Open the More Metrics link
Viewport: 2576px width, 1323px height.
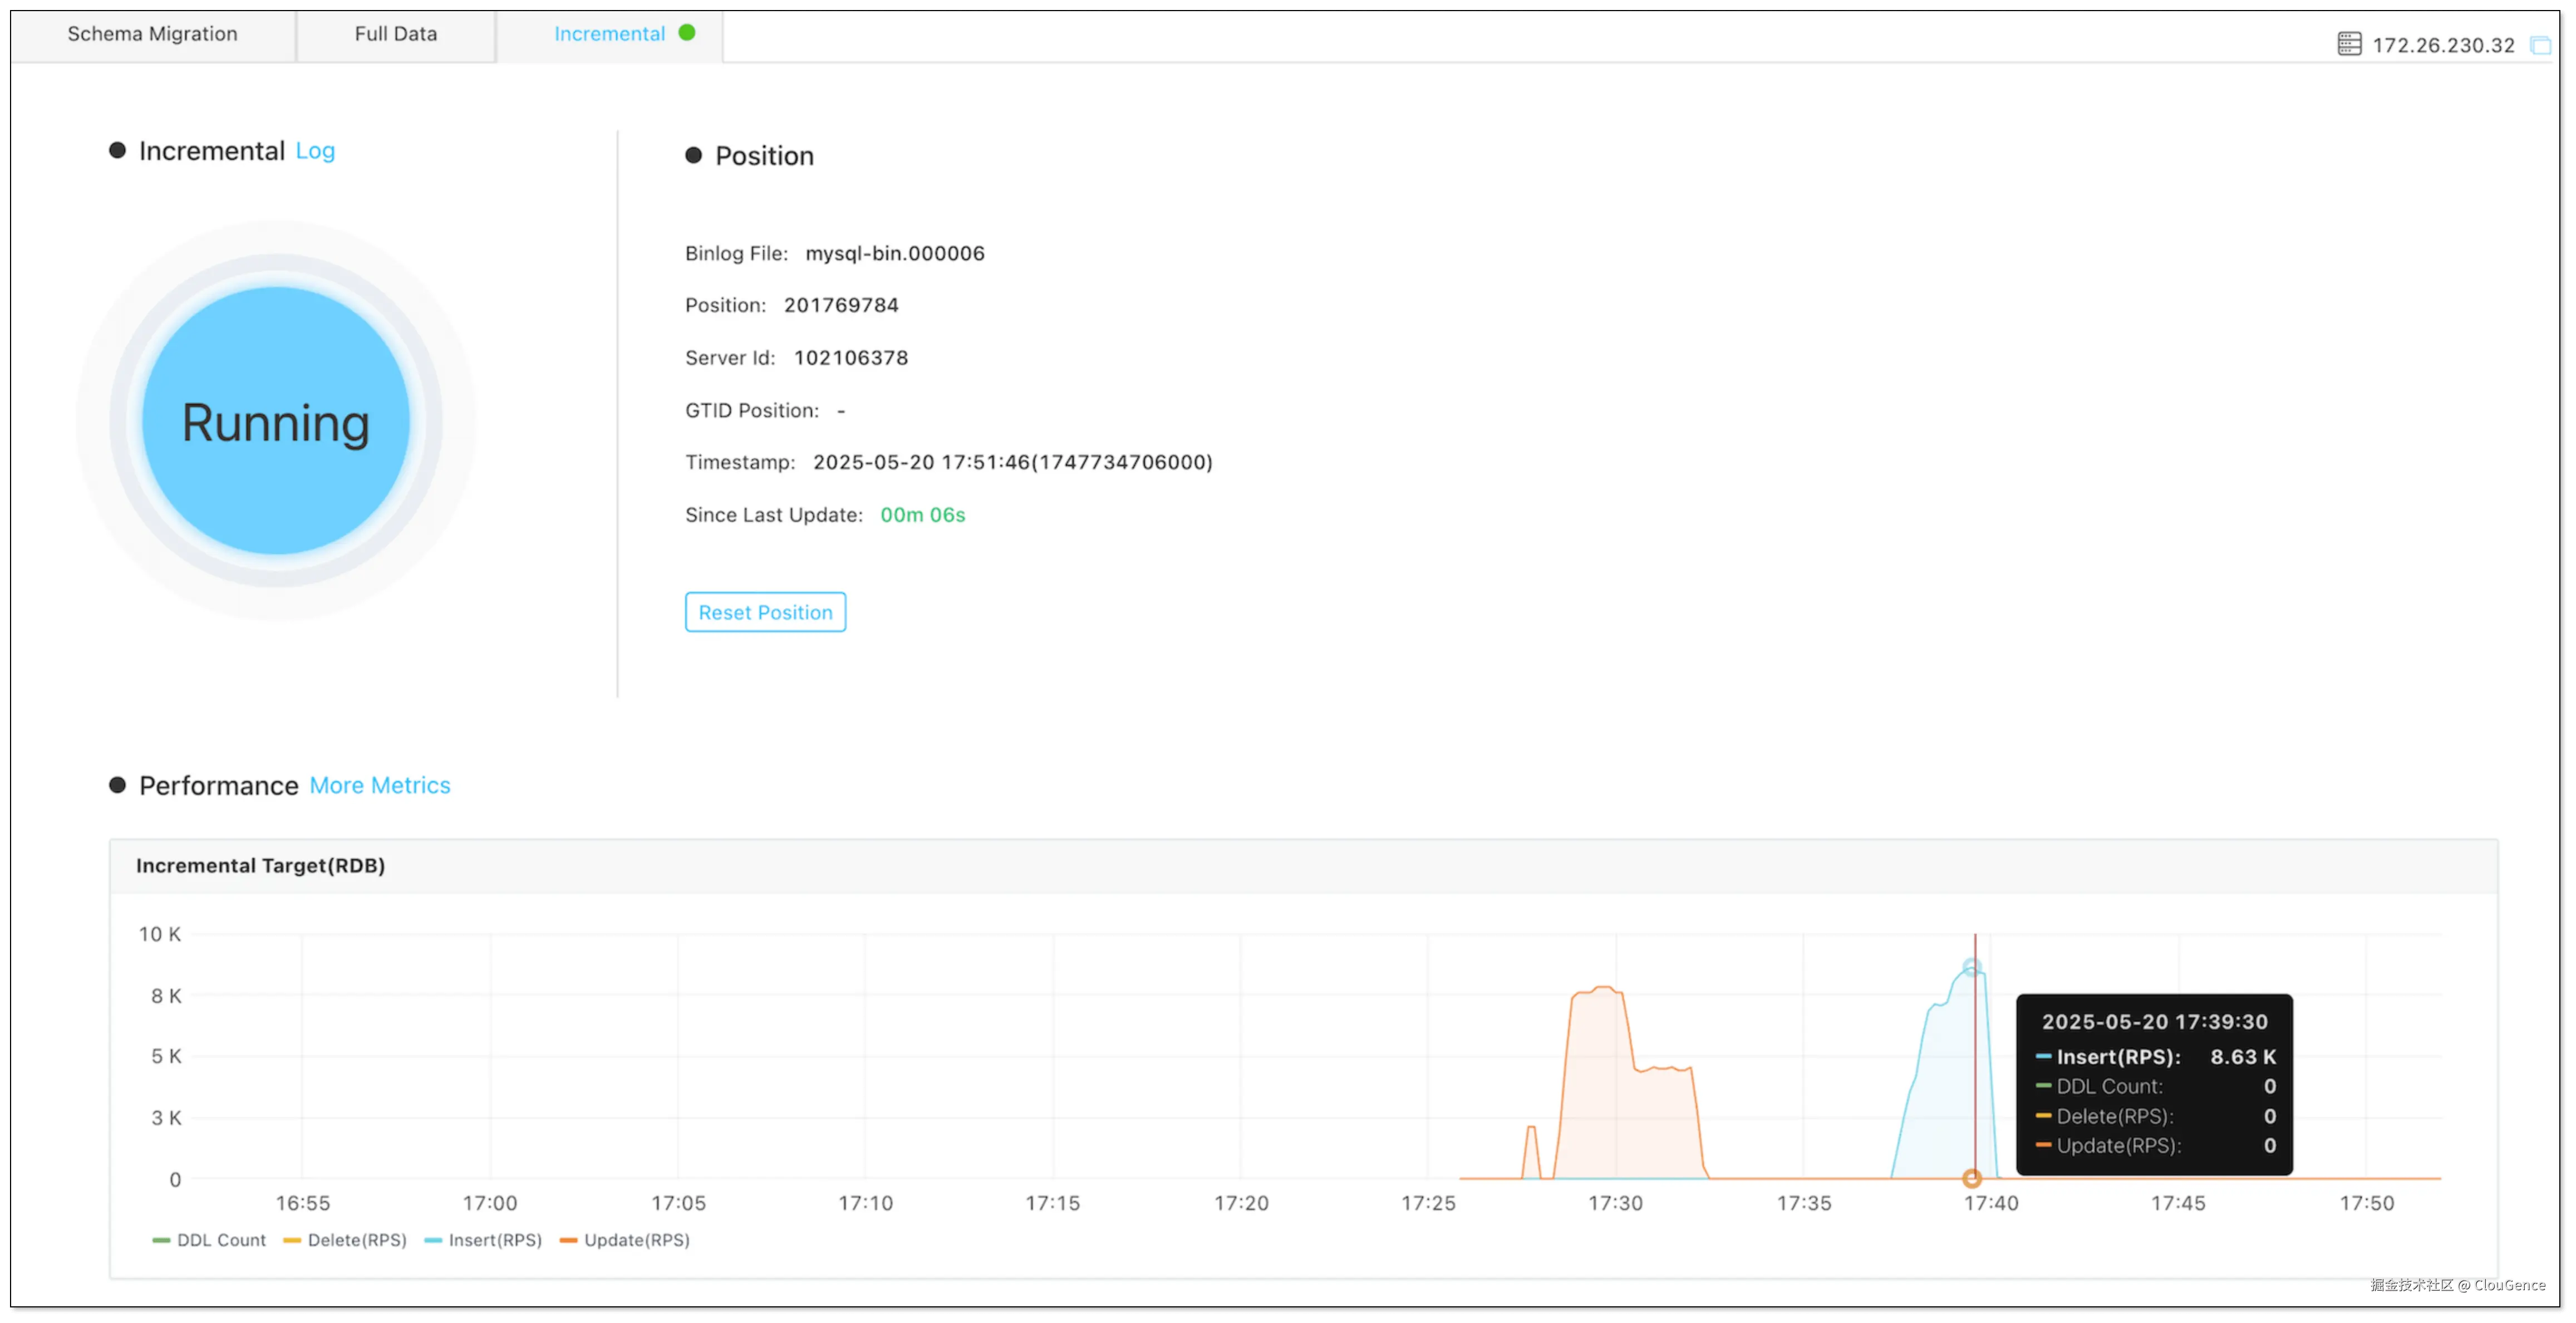[380, 785]
